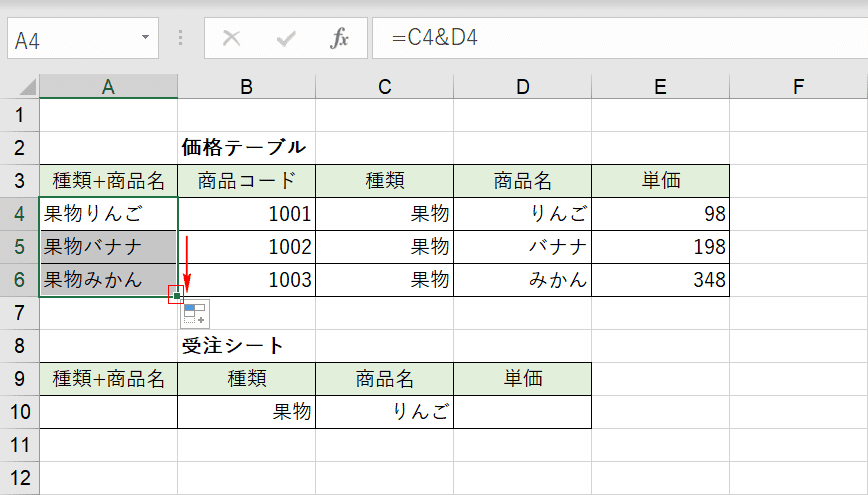Viewport: 868px width, 495px height.
Task: Click the Name Box showing A4
Action: [83, 38]
